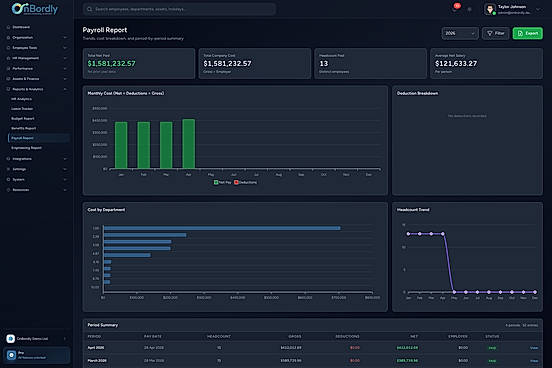Expand the HR Management chevron

65,58
